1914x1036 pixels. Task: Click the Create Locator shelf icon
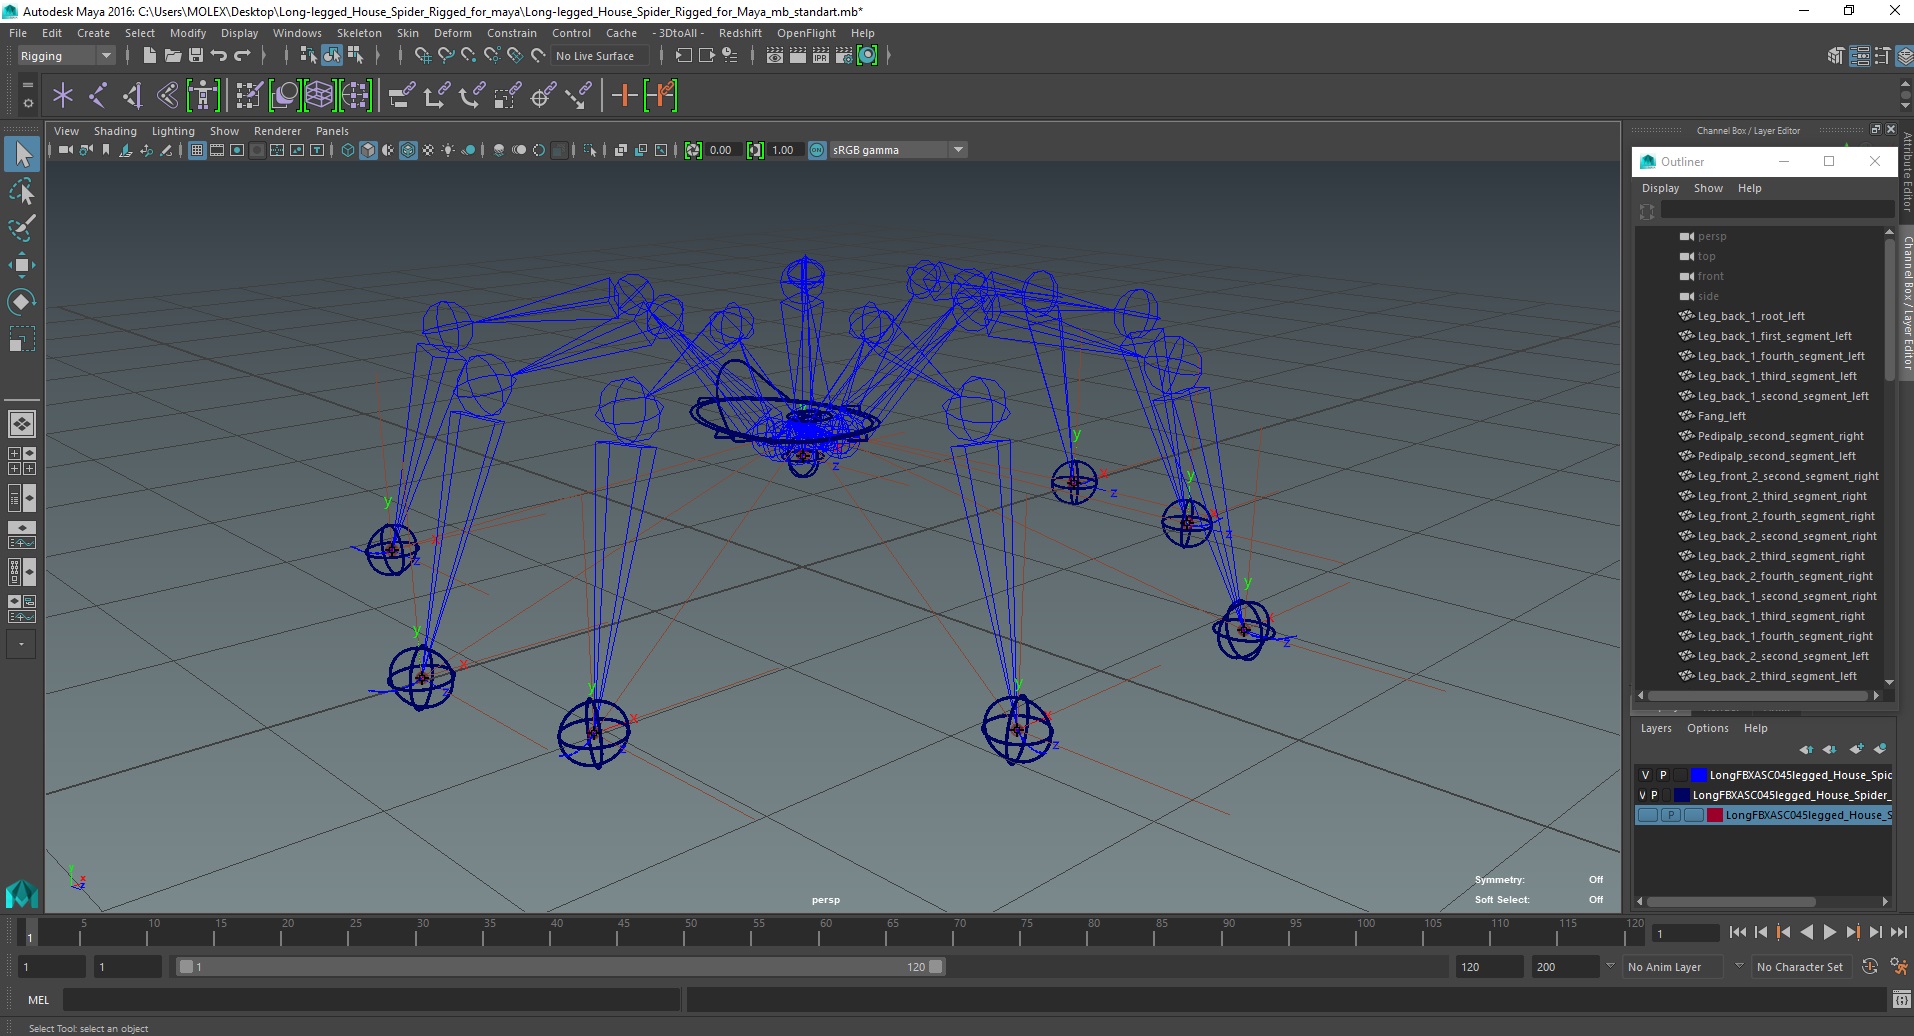pyautogui.click(x=63, y=96)
